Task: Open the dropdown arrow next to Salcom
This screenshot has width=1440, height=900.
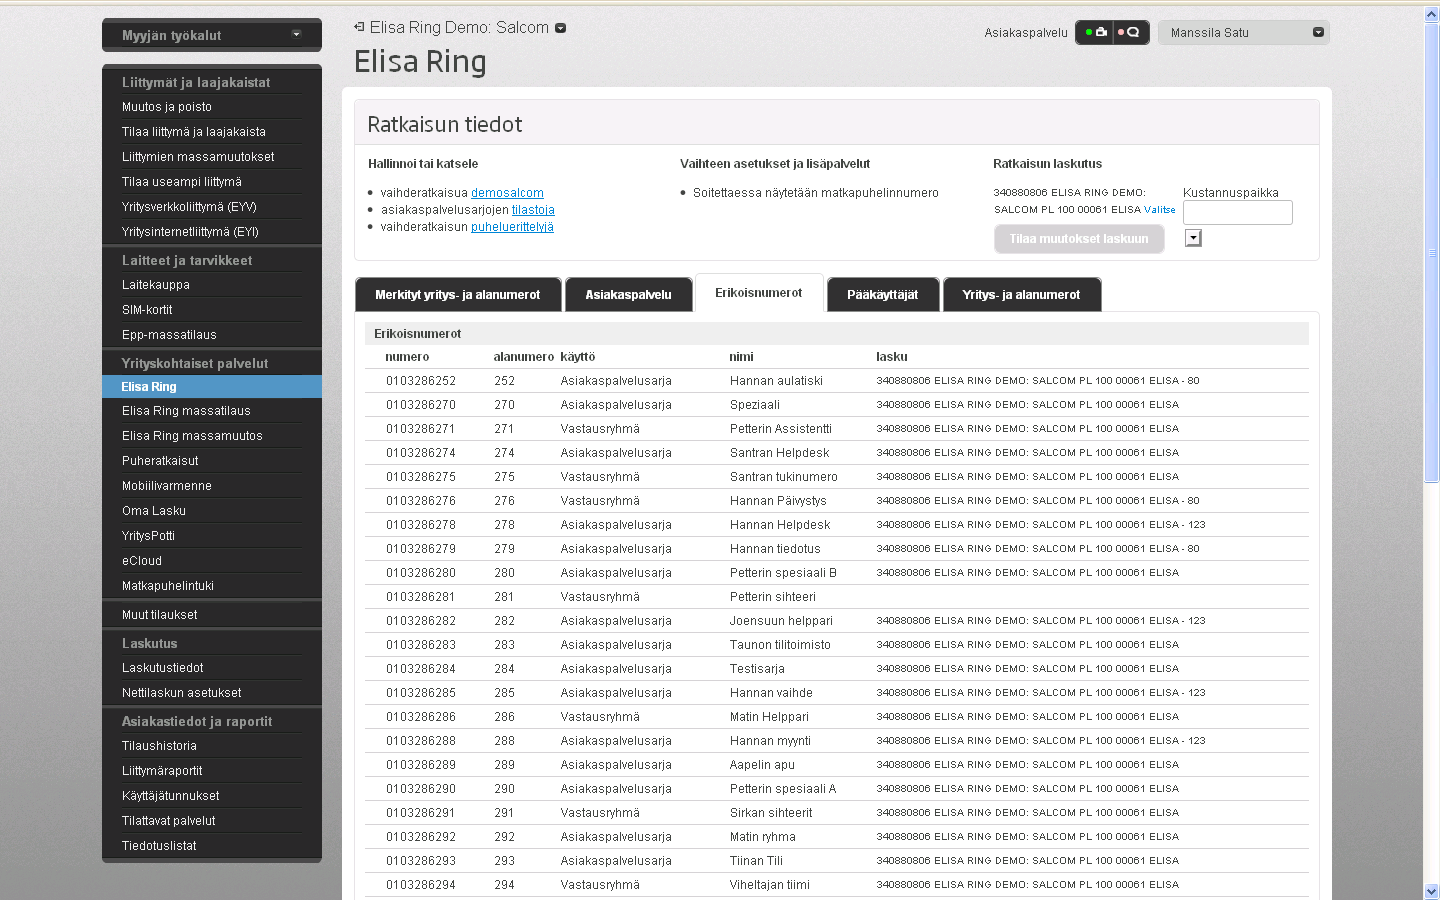Action: click(560, 28)
